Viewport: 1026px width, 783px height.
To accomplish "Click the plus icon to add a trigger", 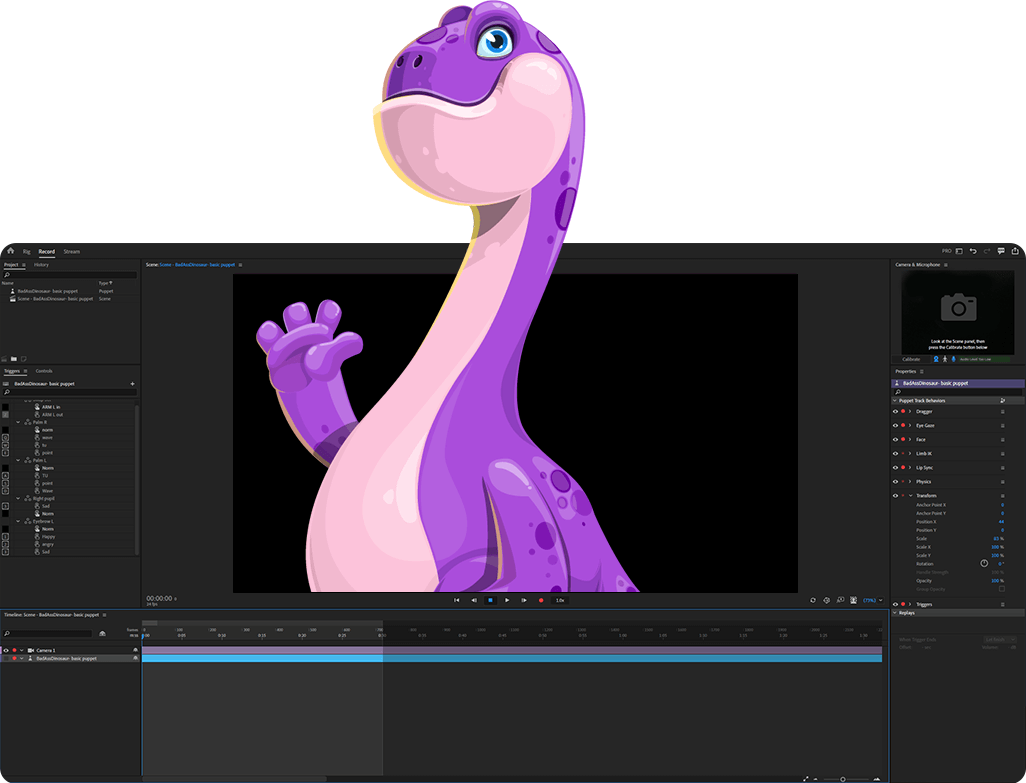I will click(x=132, y=383).
